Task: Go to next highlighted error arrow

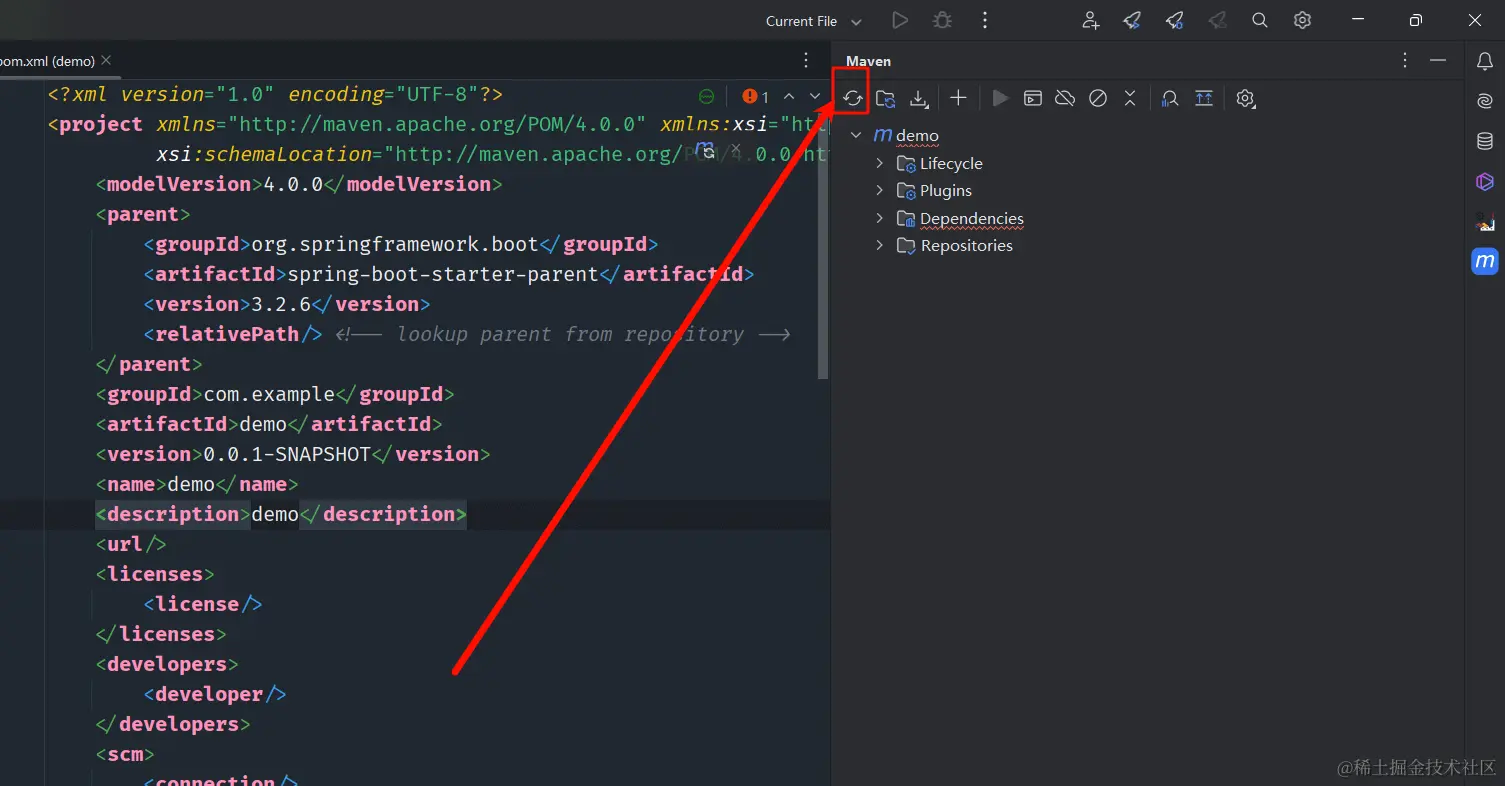Action: tap(815, 96)
